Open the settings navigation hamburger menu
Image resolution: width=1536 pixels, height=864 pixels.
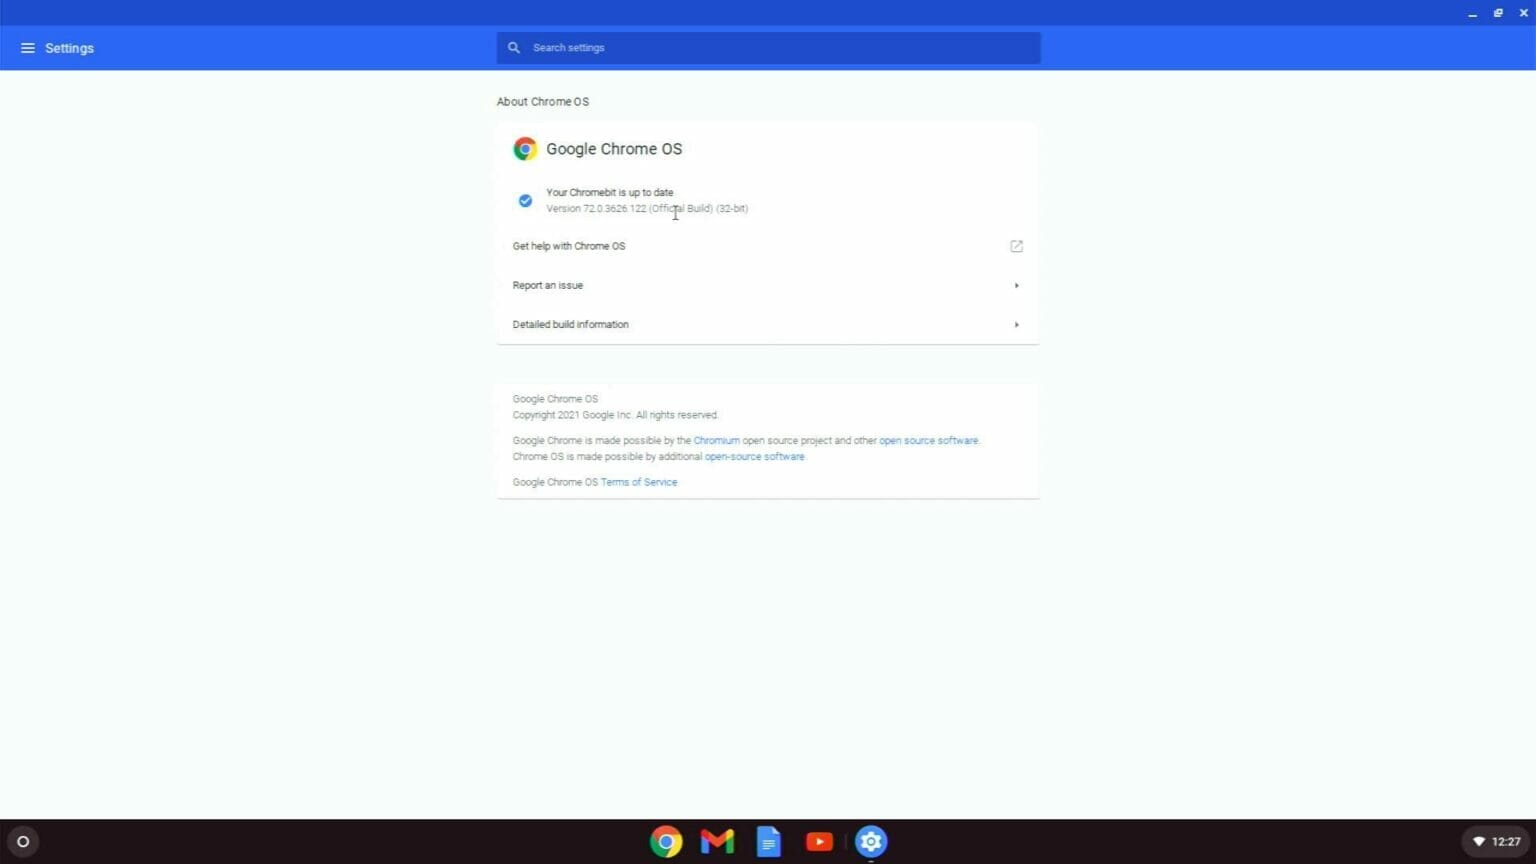point(27,47)
